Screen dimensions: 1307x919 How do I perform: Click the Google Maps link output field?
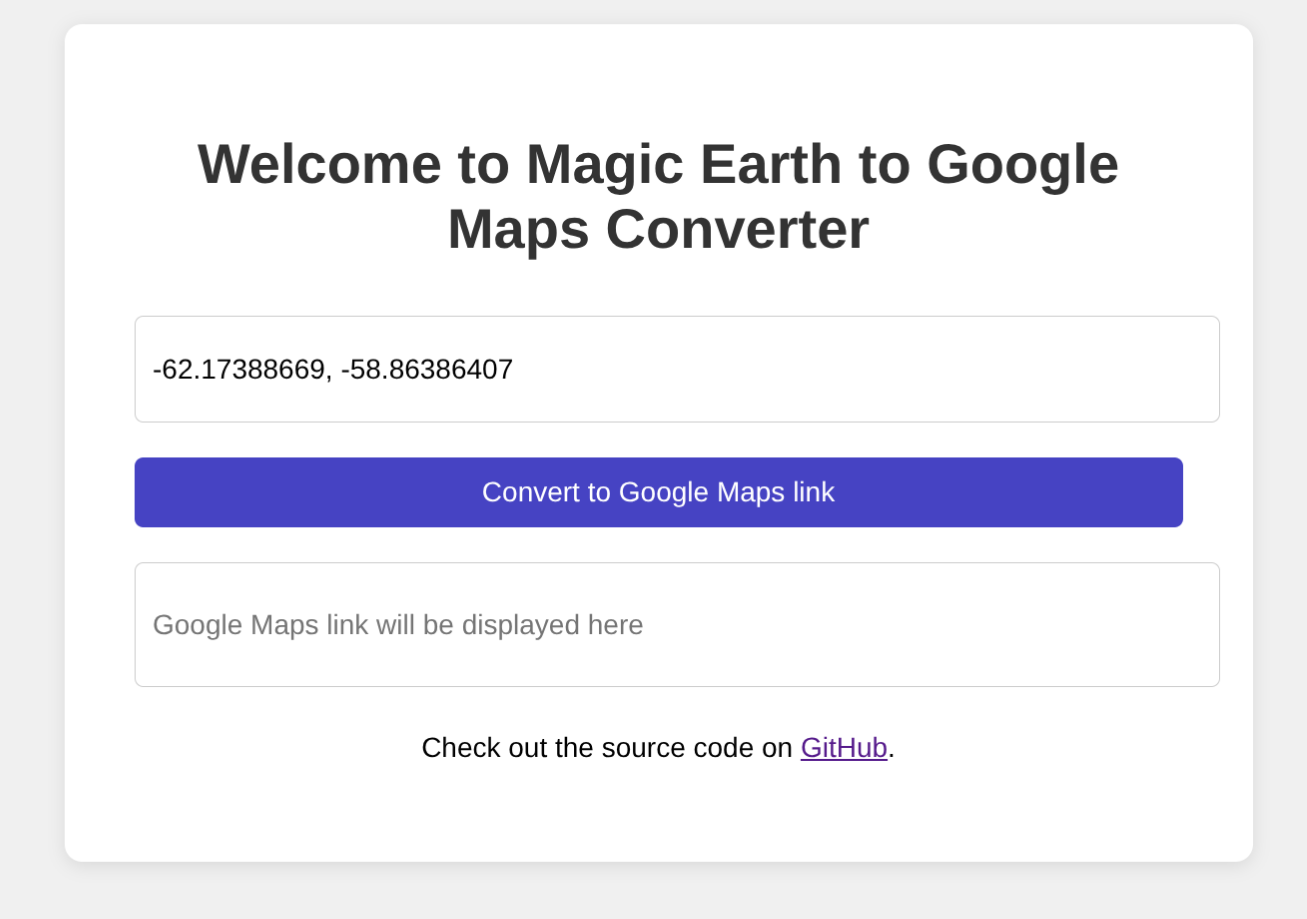tap(676, 624)
